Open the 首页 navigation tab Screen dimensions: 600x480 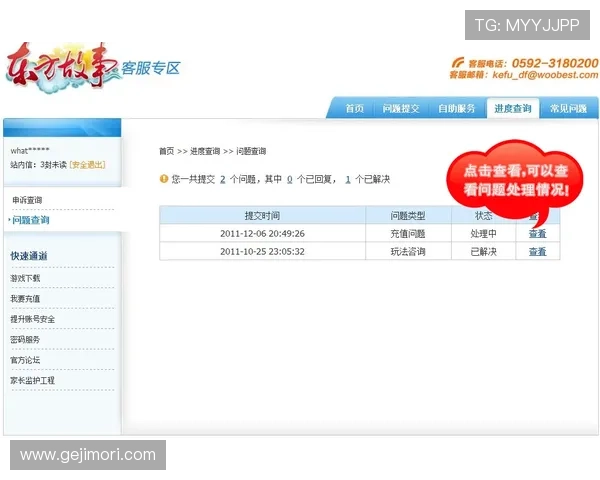[354, 108]
